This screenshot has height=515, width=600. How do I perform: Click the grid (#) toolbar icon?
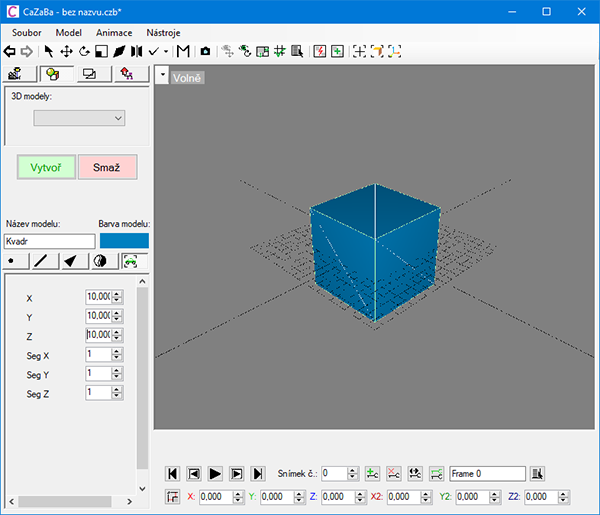click(x=280, y=51)
